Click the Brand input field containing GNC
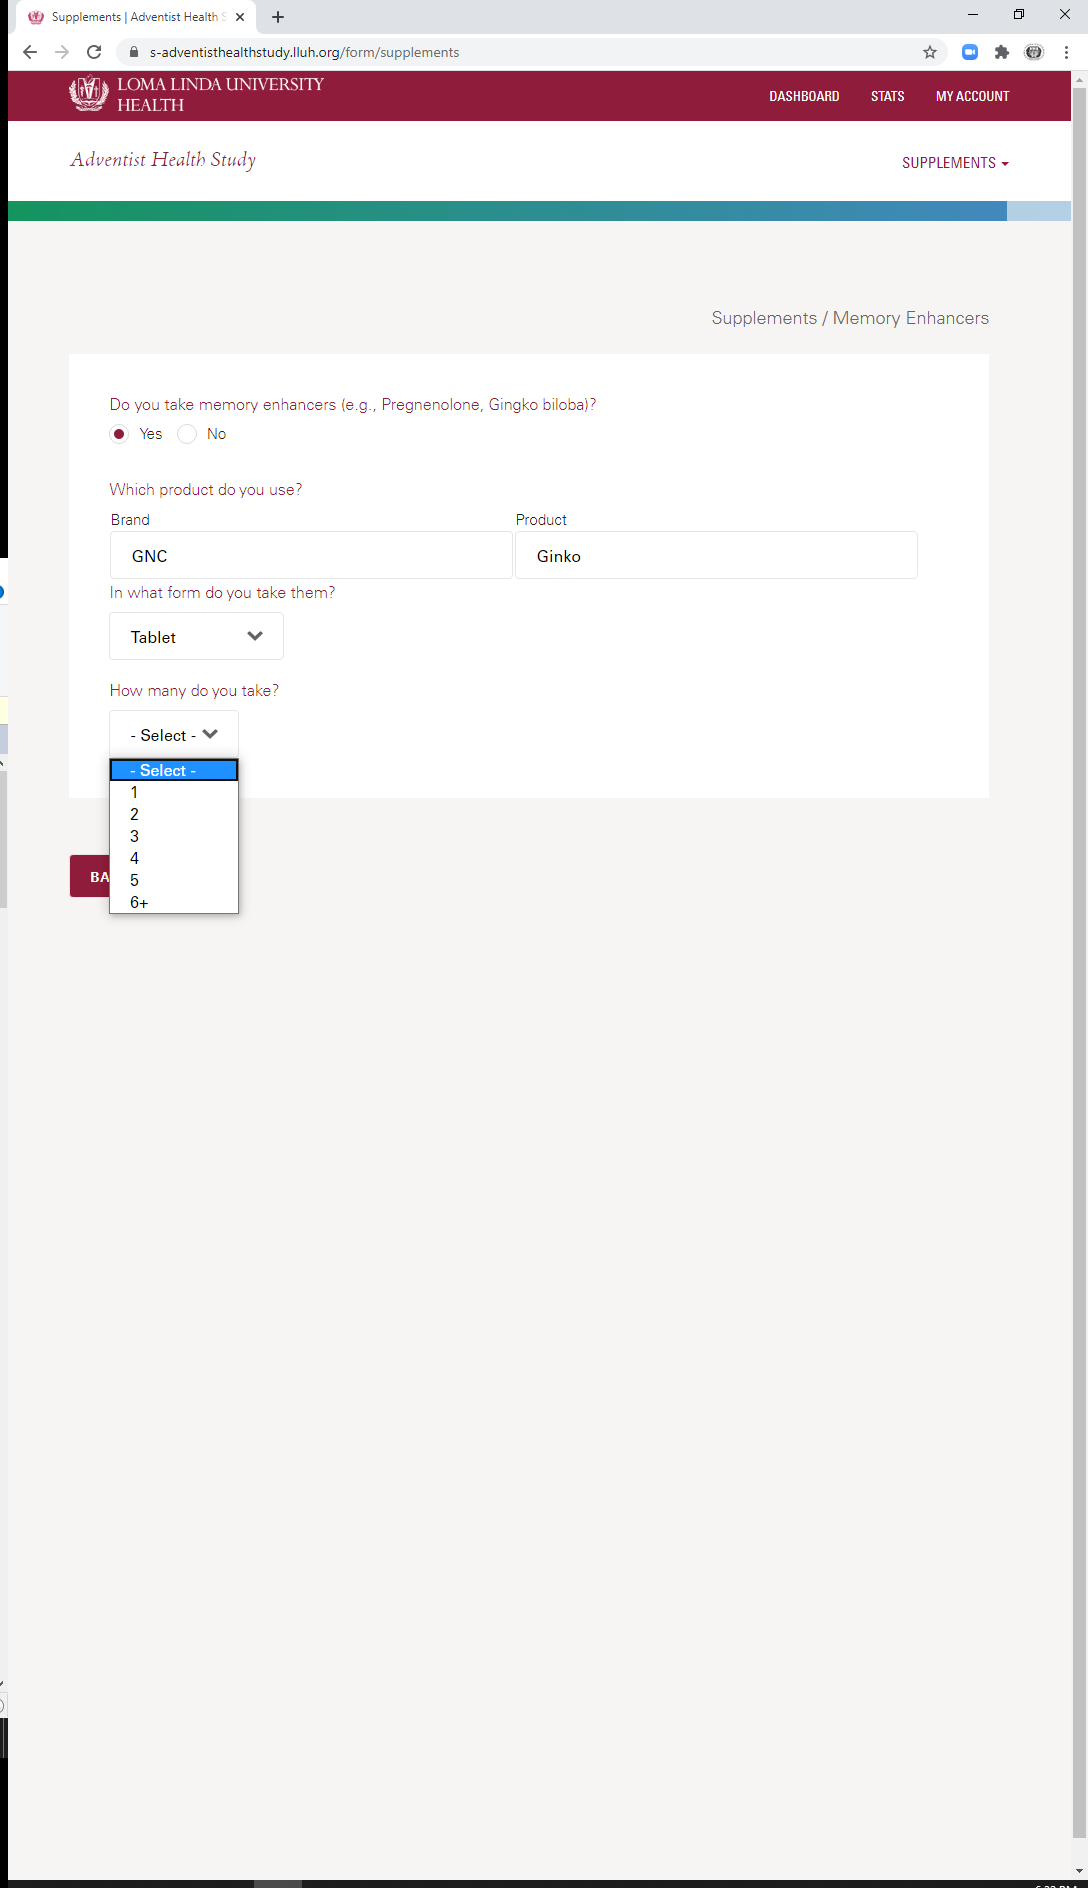This screenshot has width=1088, height=1888. click(311, 555)
